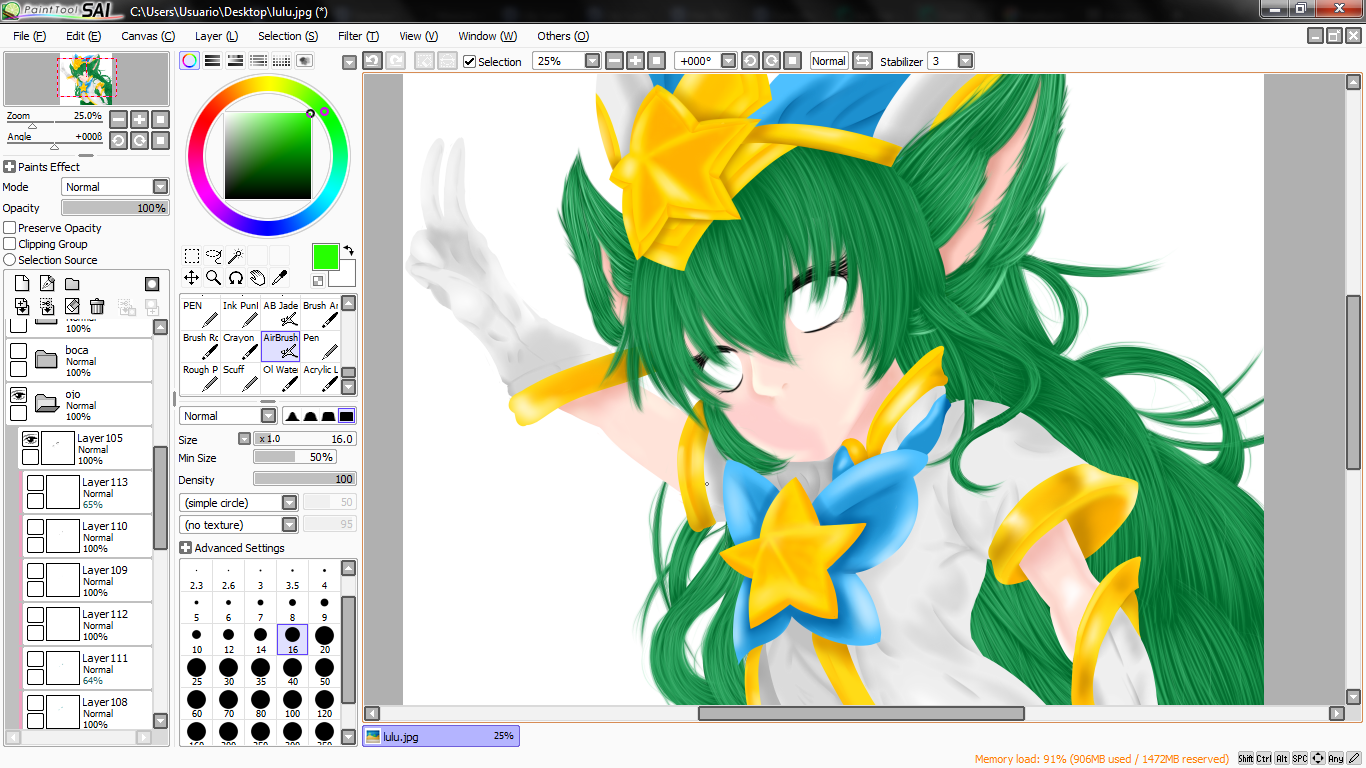Show Layer110 via visibility box
1366x768 pixels.
[x=35, y=527]
